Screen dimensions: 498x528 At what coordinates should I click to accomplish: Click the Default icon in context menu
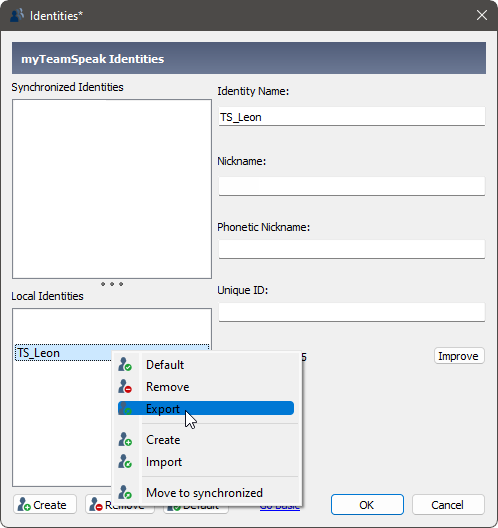(125, 365)
